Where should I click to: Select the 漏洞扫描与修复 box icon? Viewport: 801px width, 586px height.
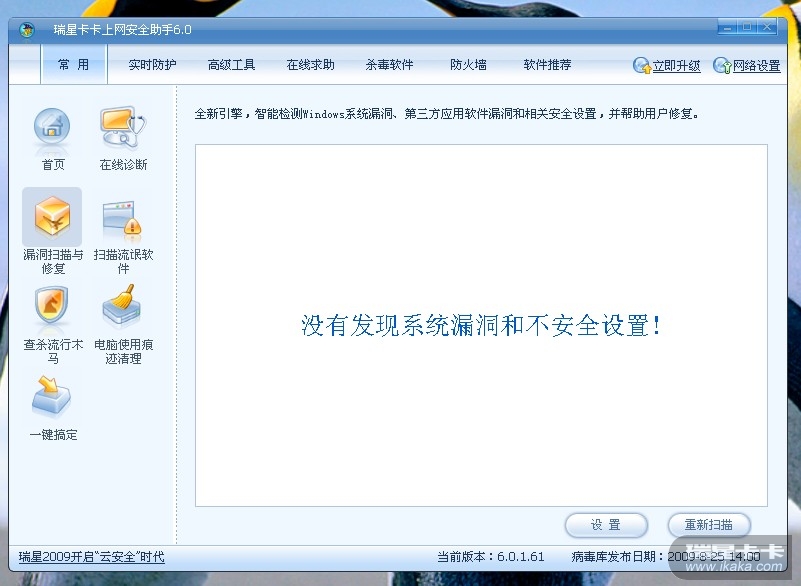[x=52, y=217]
